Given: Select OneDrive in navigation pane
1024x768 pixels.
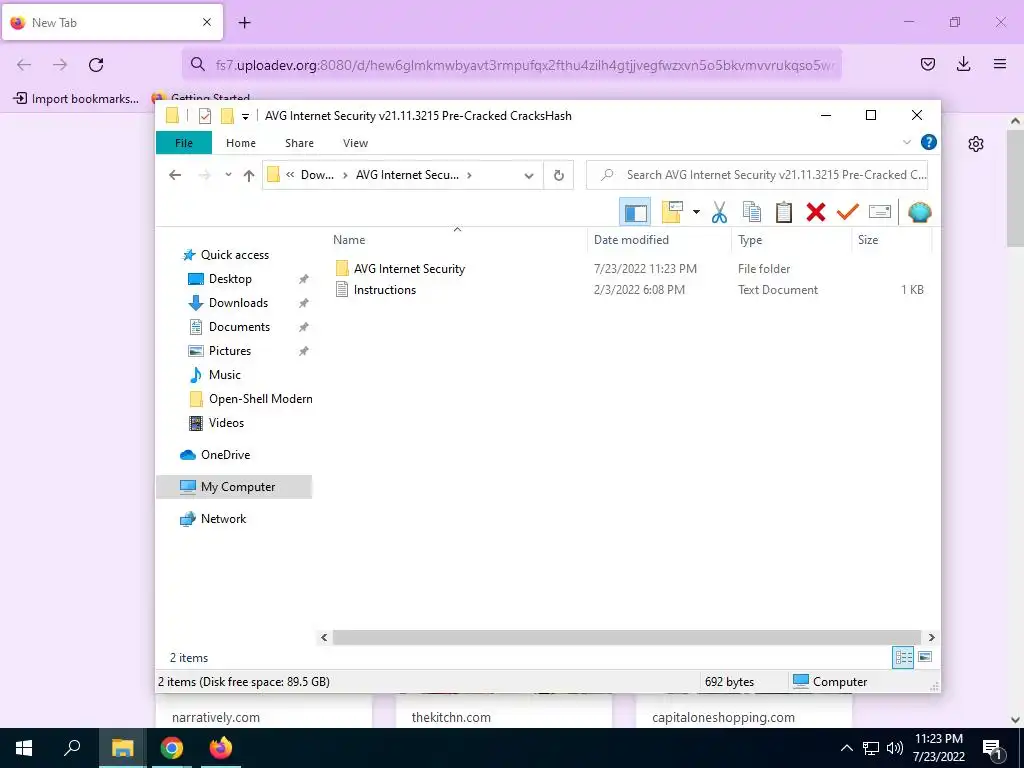Looking at the screenshot, I should click(225, 455).
